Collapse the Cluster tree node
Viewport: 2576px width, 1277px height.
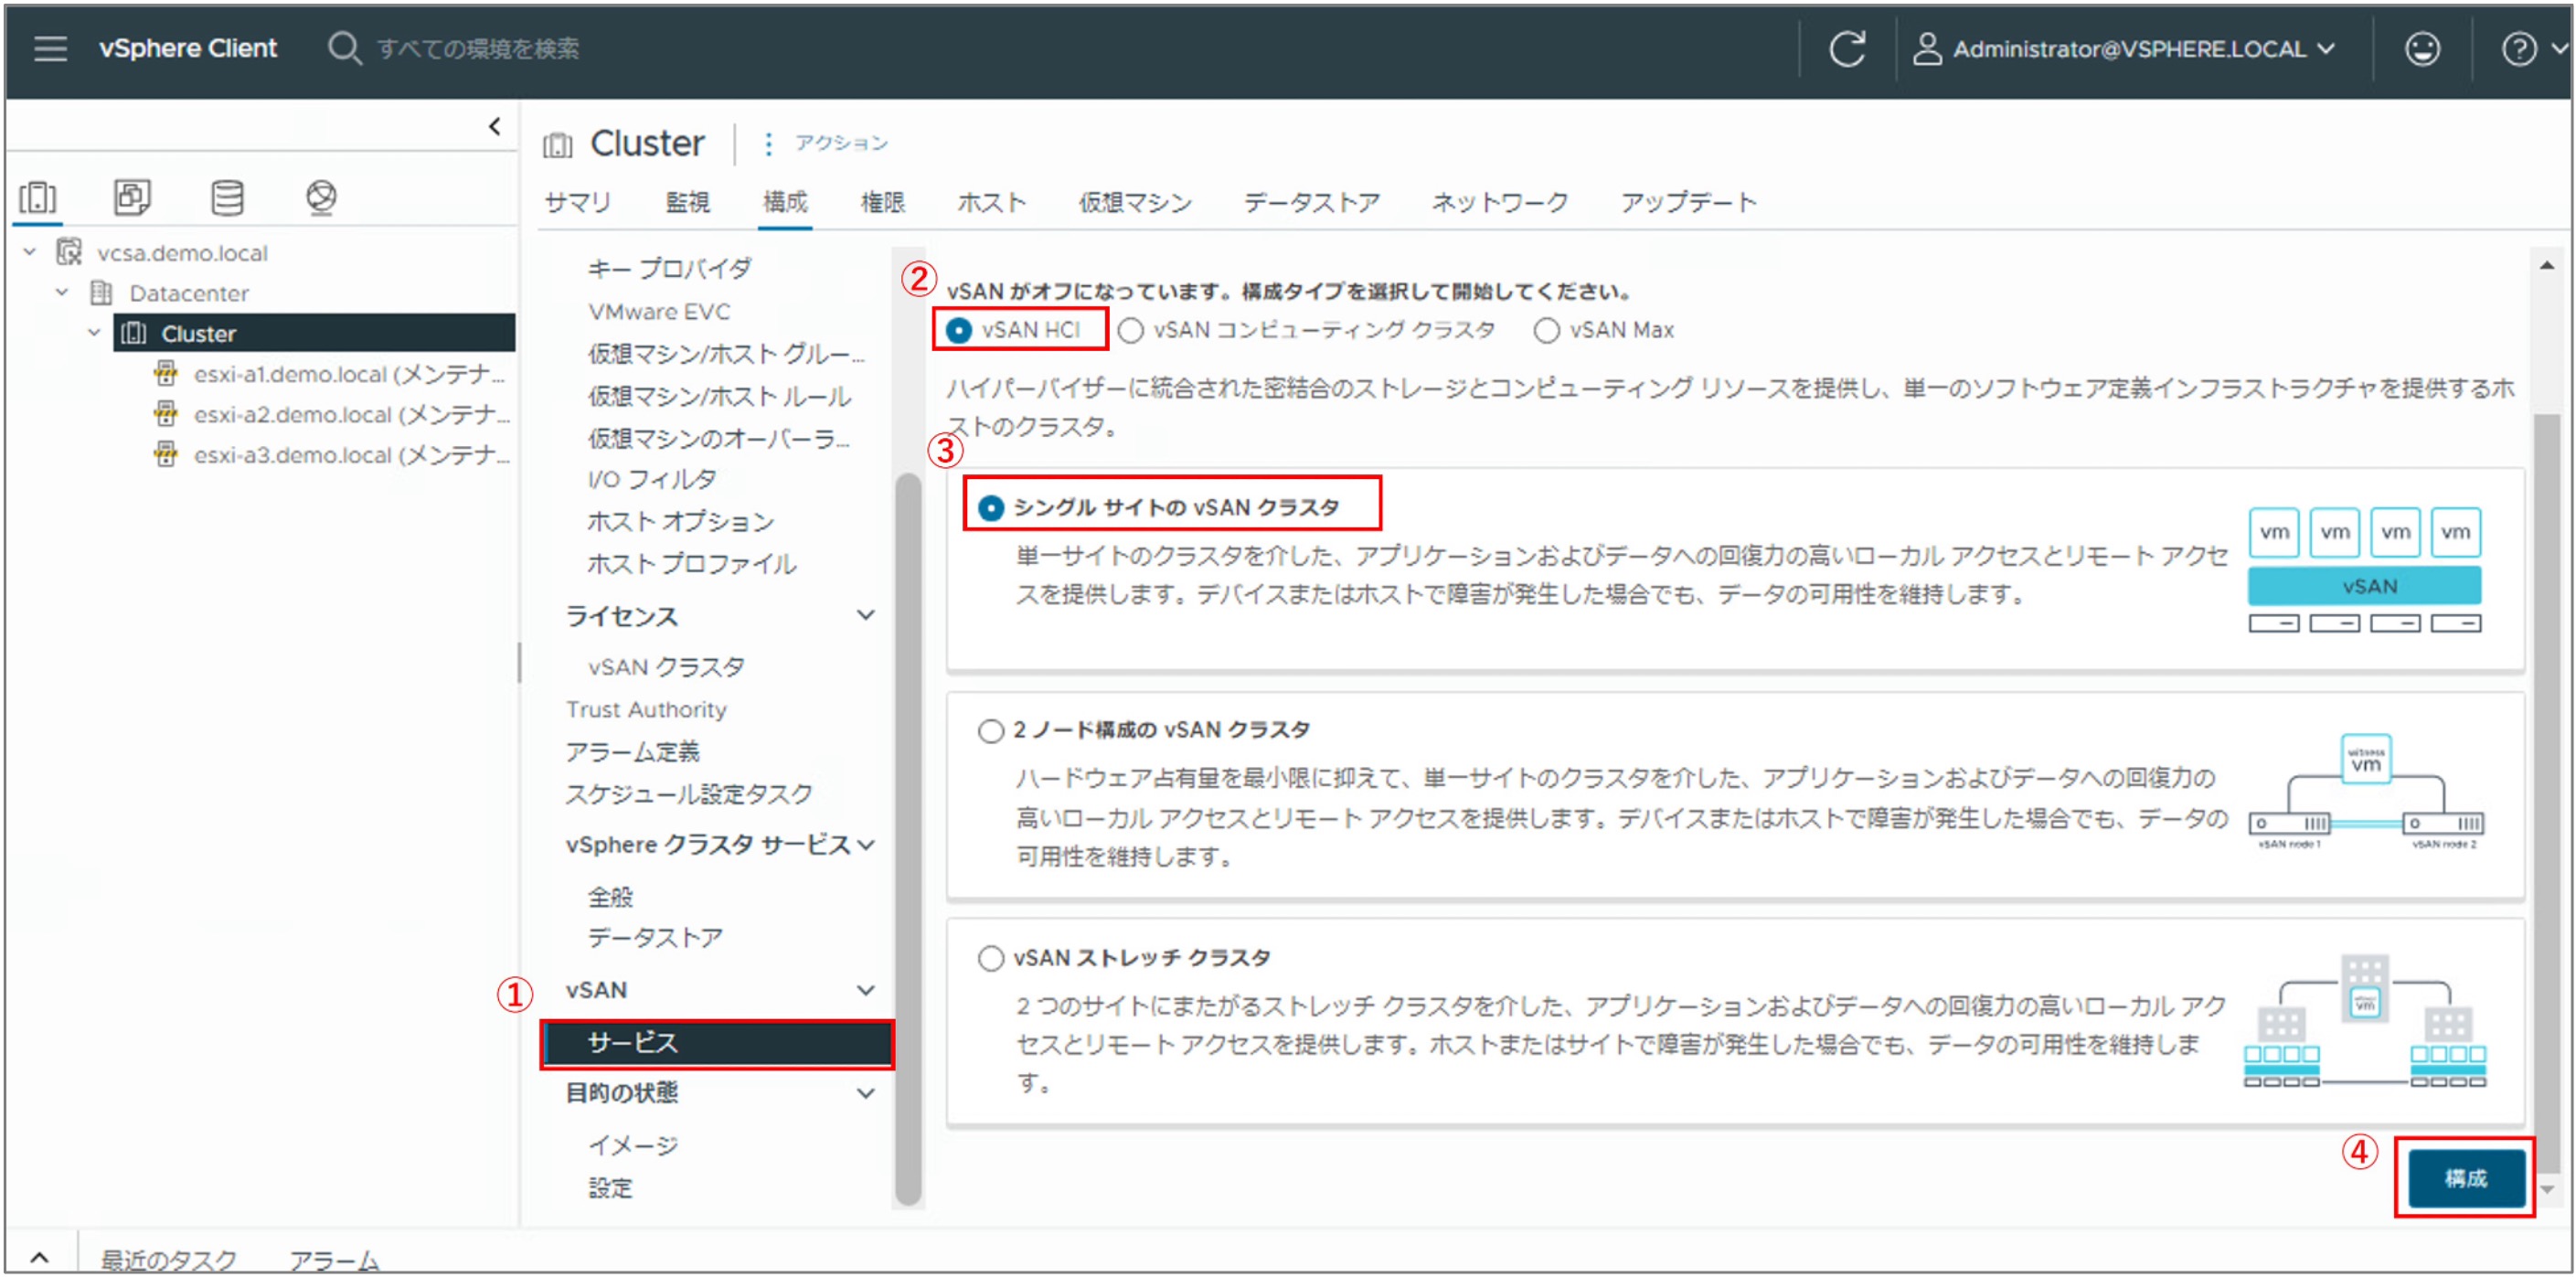coord(94,333)
